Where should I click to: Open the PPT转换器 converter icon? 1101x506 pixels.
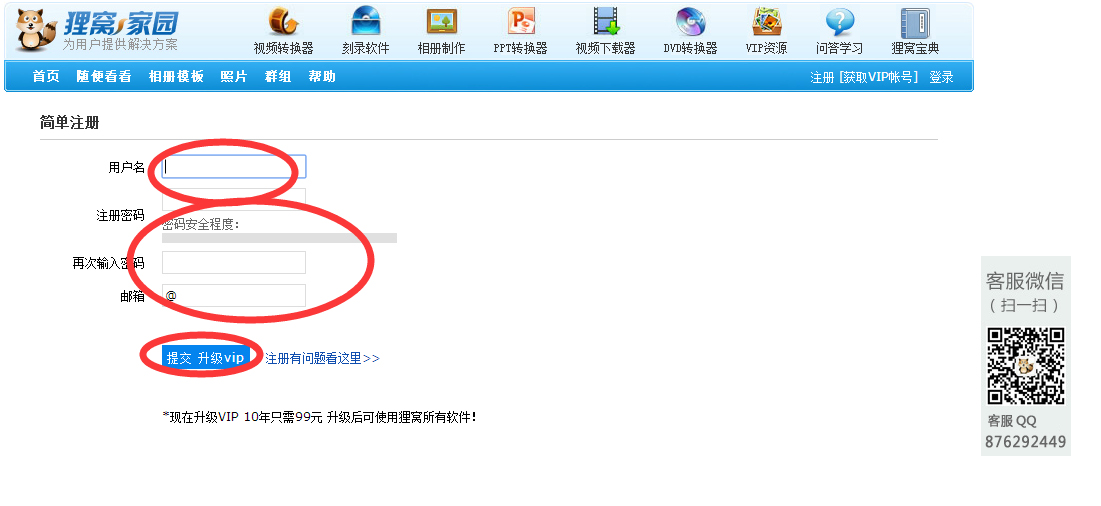pos(521,22)
